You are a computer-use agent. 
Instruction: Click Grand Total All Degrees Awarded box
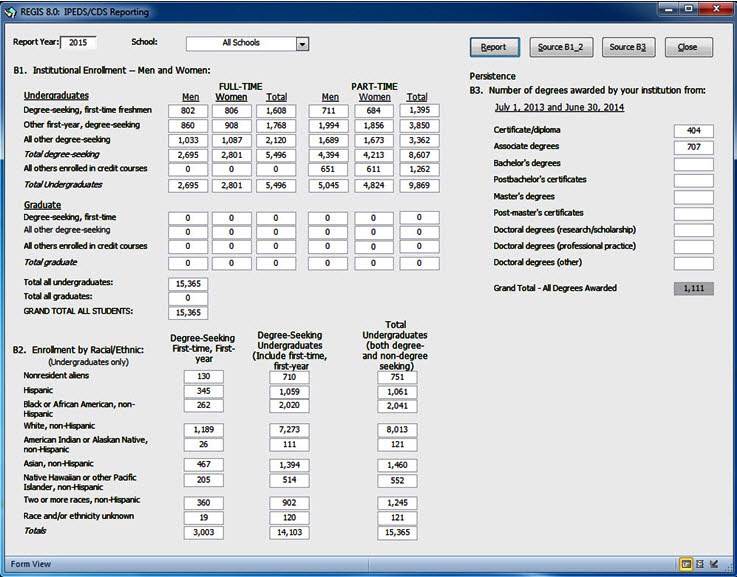[693, 288]
